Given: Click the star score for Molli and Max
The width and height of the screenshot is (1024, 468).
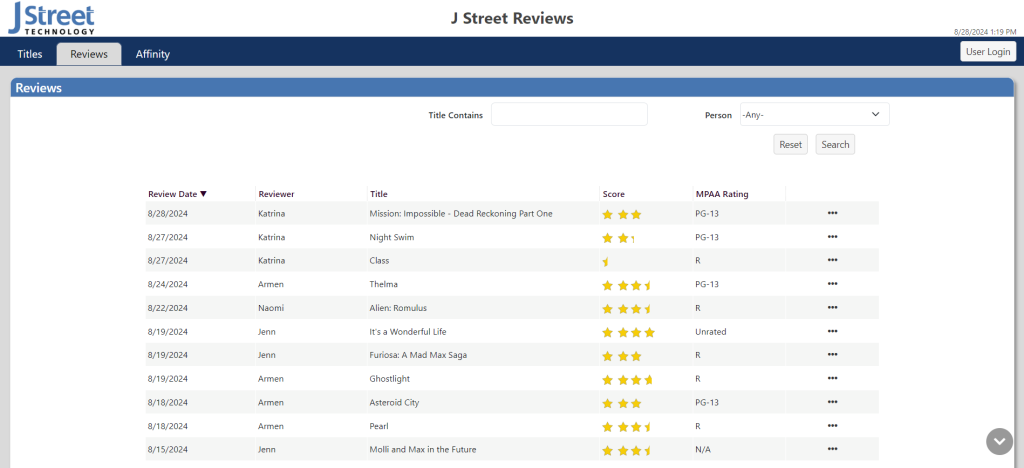Looking at the screenshot, I should 627,450.
